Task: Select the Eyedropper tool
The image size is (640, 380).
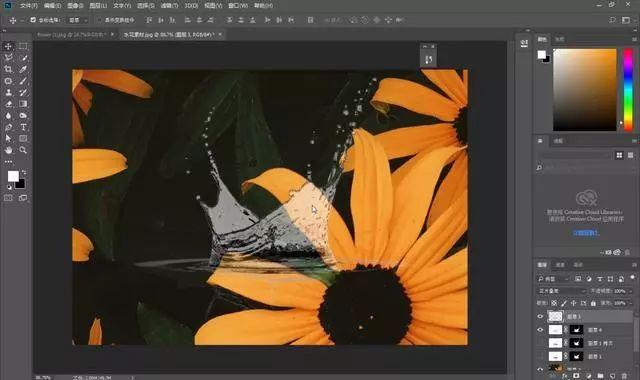Action: click(23, 69)
